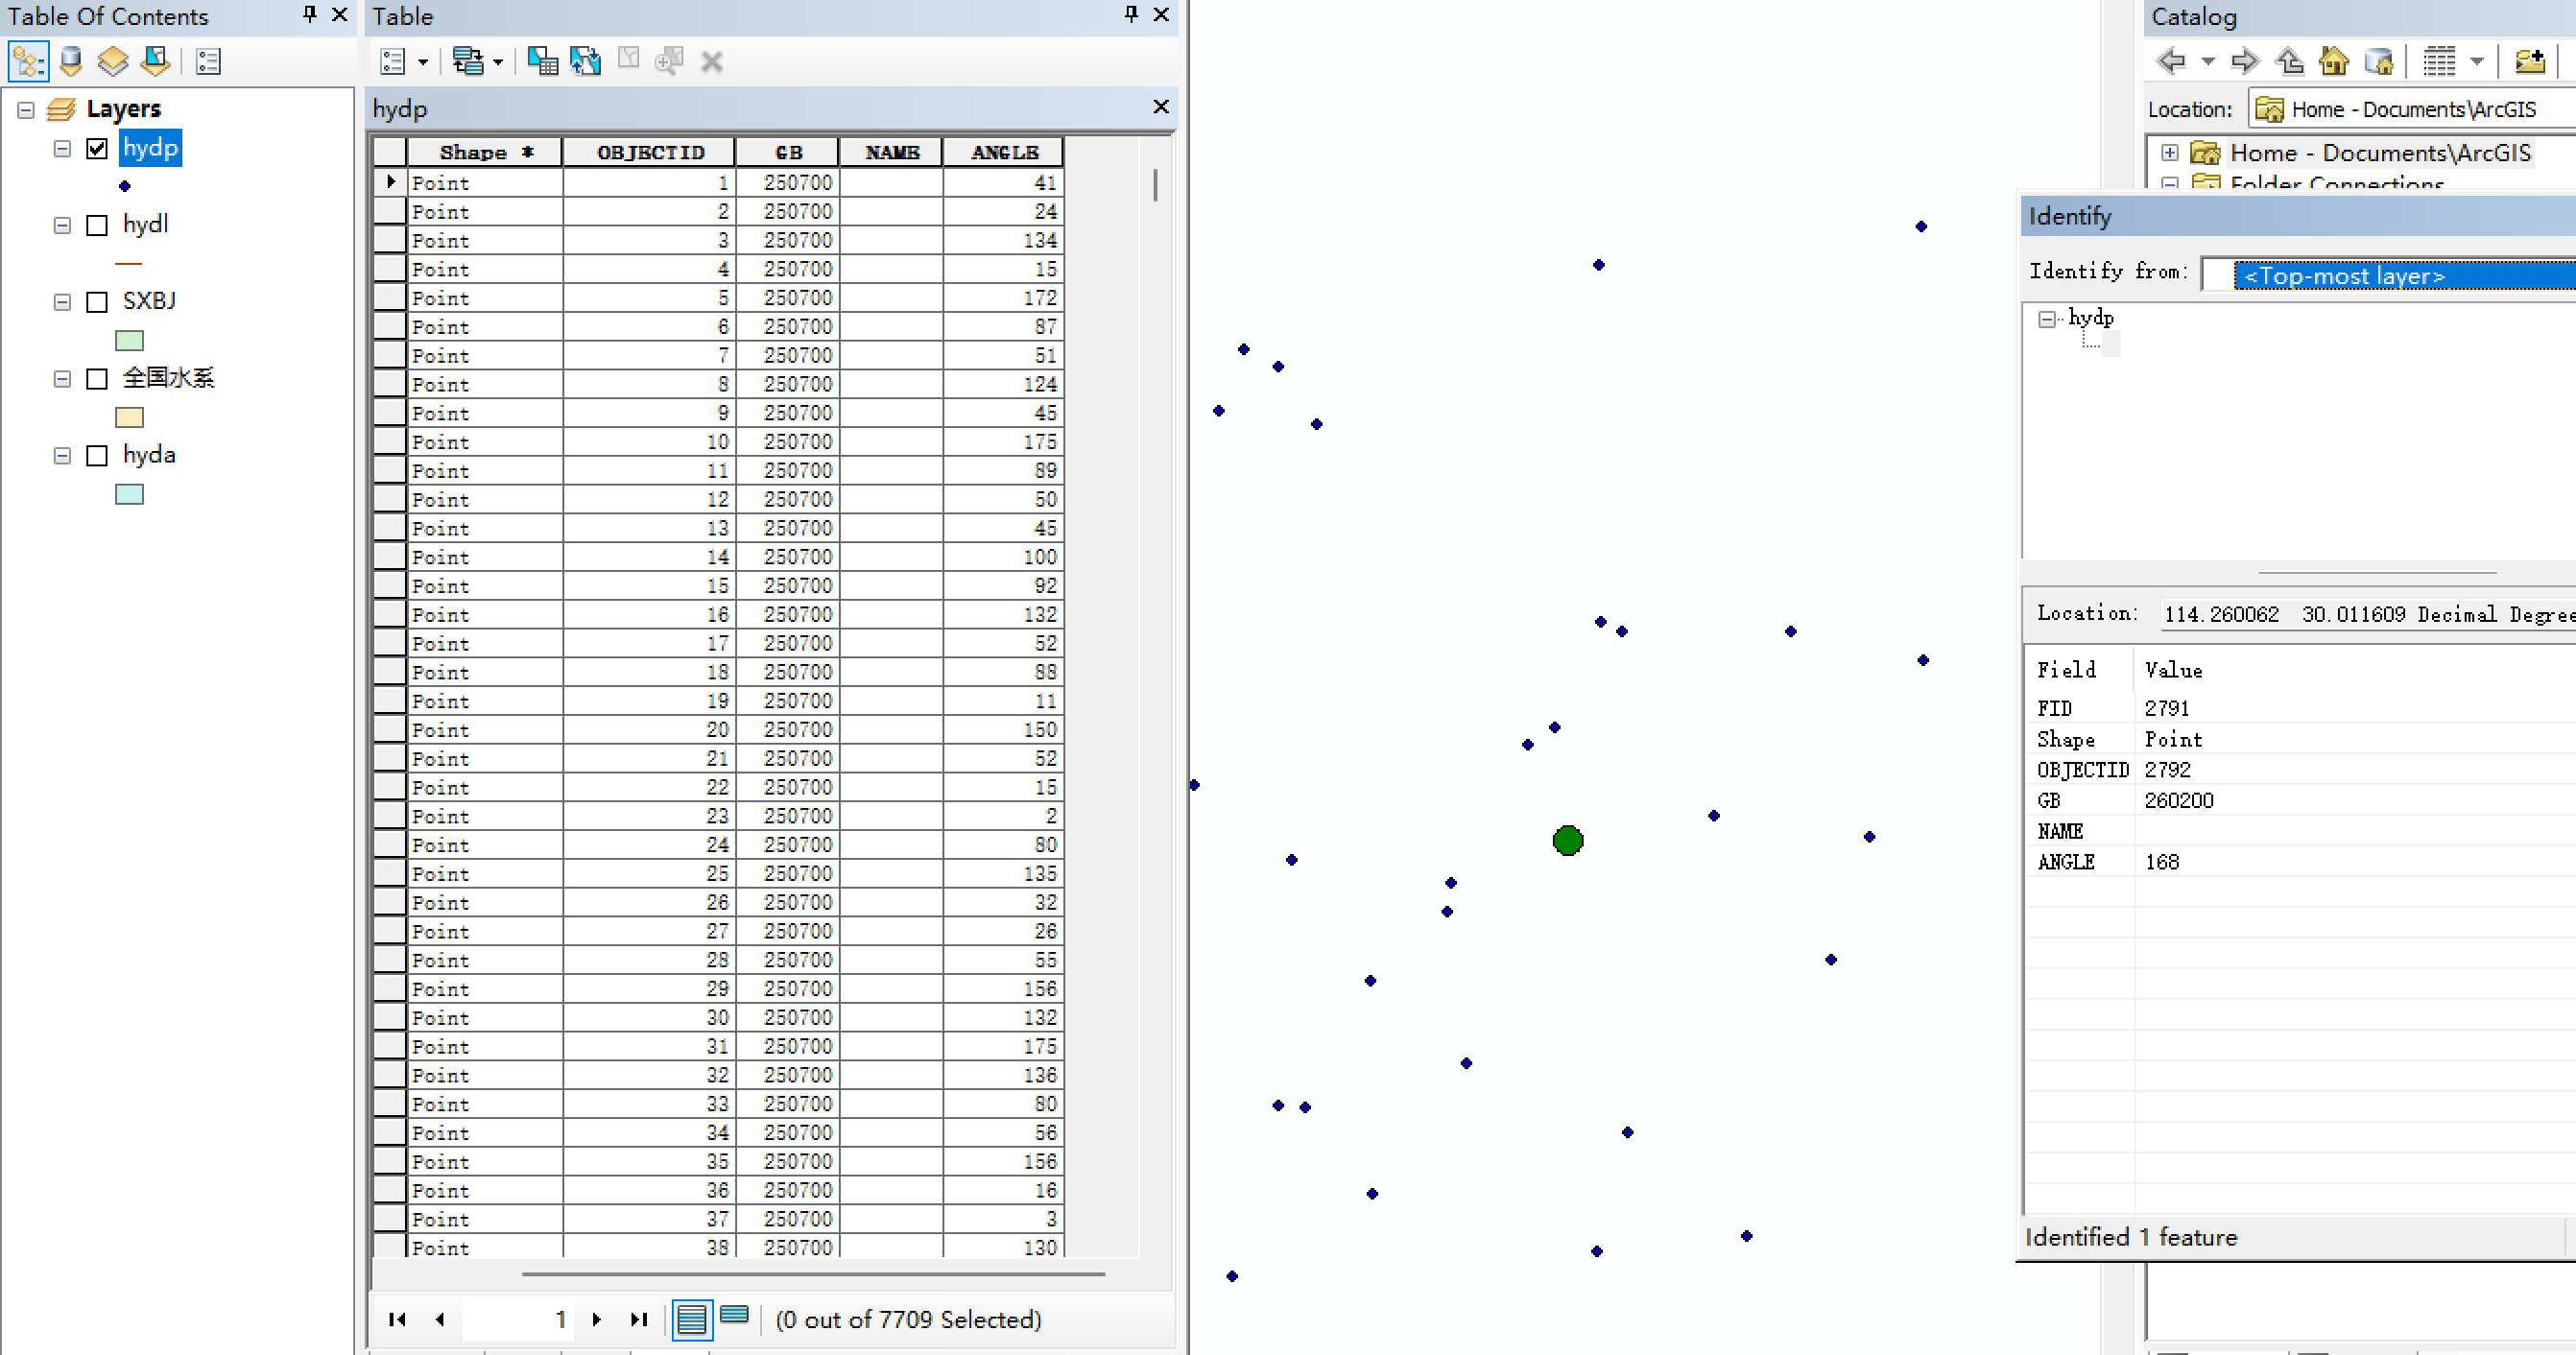Uncheck the hydp layer checkbox
2576x1355 pixels.
pyautogui.click(x=97, y=148)
